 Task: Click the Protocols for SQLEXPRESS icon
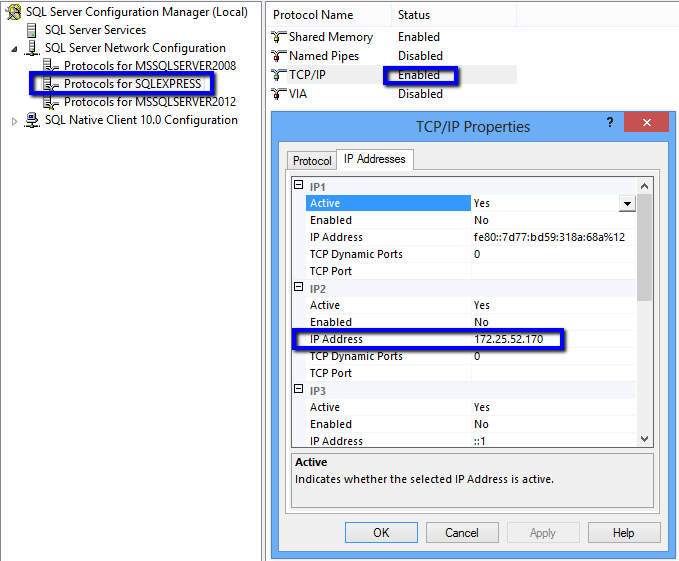tap(51, 84)
